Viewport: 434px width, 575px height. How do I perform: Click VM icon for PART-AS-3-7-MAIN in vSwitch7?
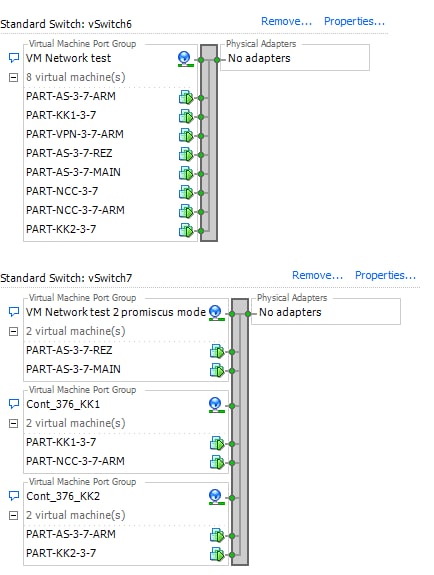tap(217, 370)
